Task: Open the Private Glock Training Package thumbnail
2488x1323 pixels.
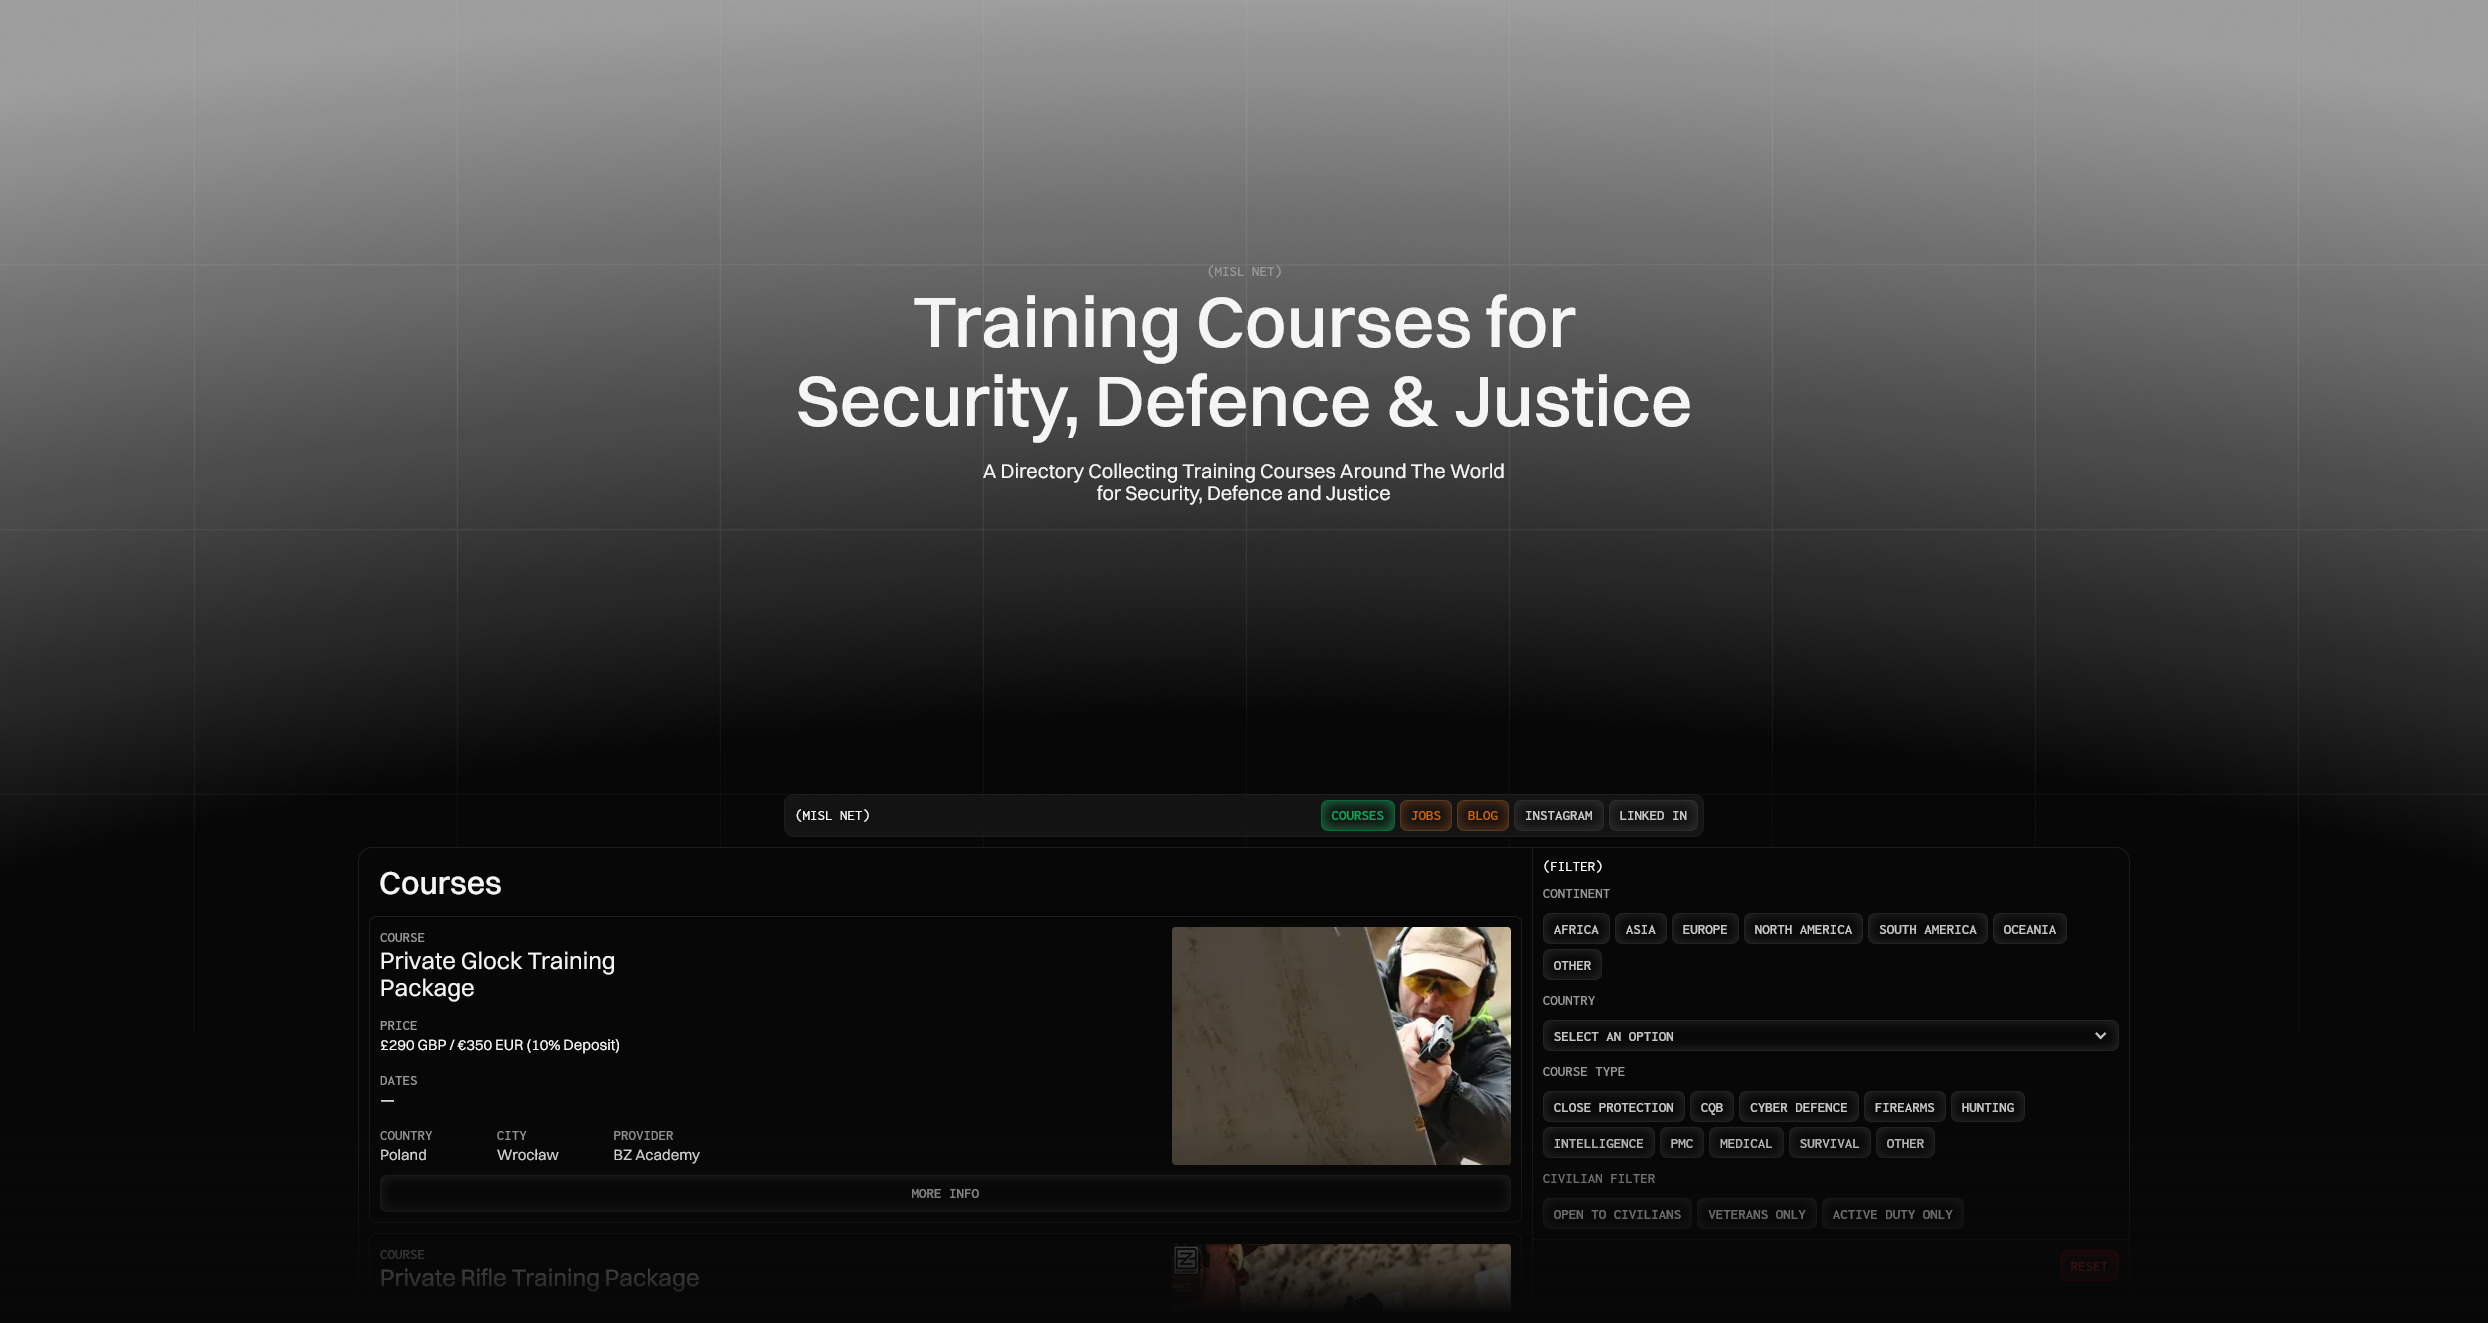Action: tap(1340, 1046)
